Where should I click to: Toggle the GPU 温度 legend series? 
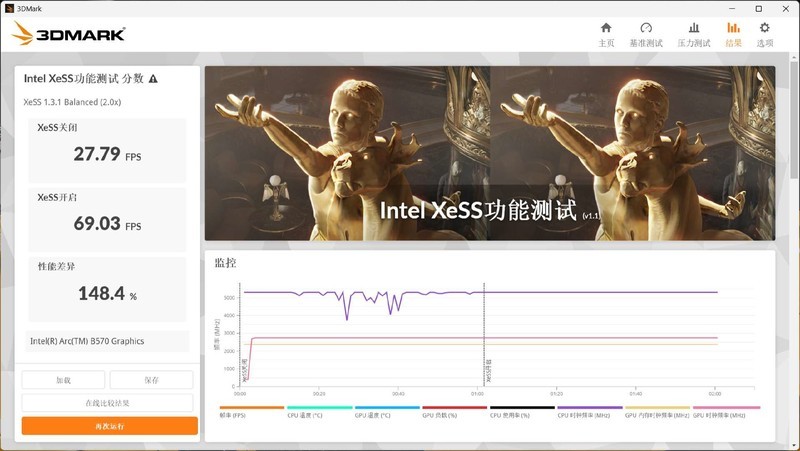(387, 412)
